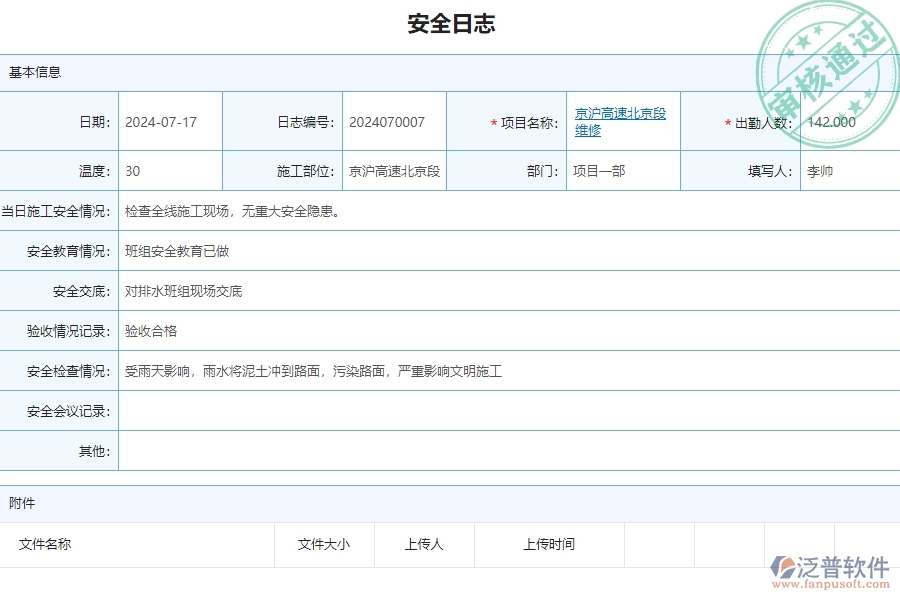Image resolution: width=900 pixels, height=600 pixels.
Task: Click the empty 安全会议记录 field
Action: click(400, 411)
